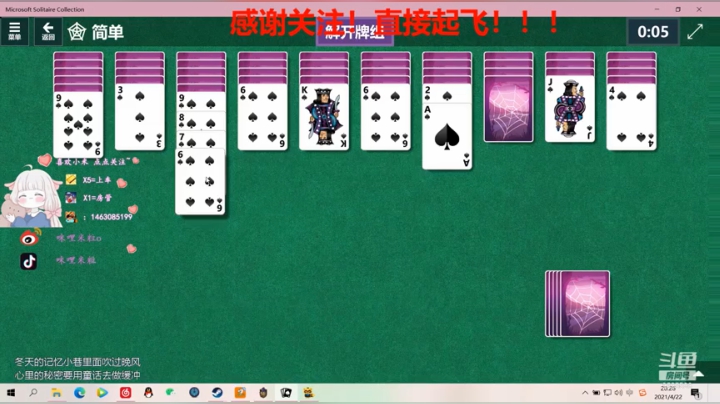Open QQ penguin icon in taskbar

click(x=148, y=393)
